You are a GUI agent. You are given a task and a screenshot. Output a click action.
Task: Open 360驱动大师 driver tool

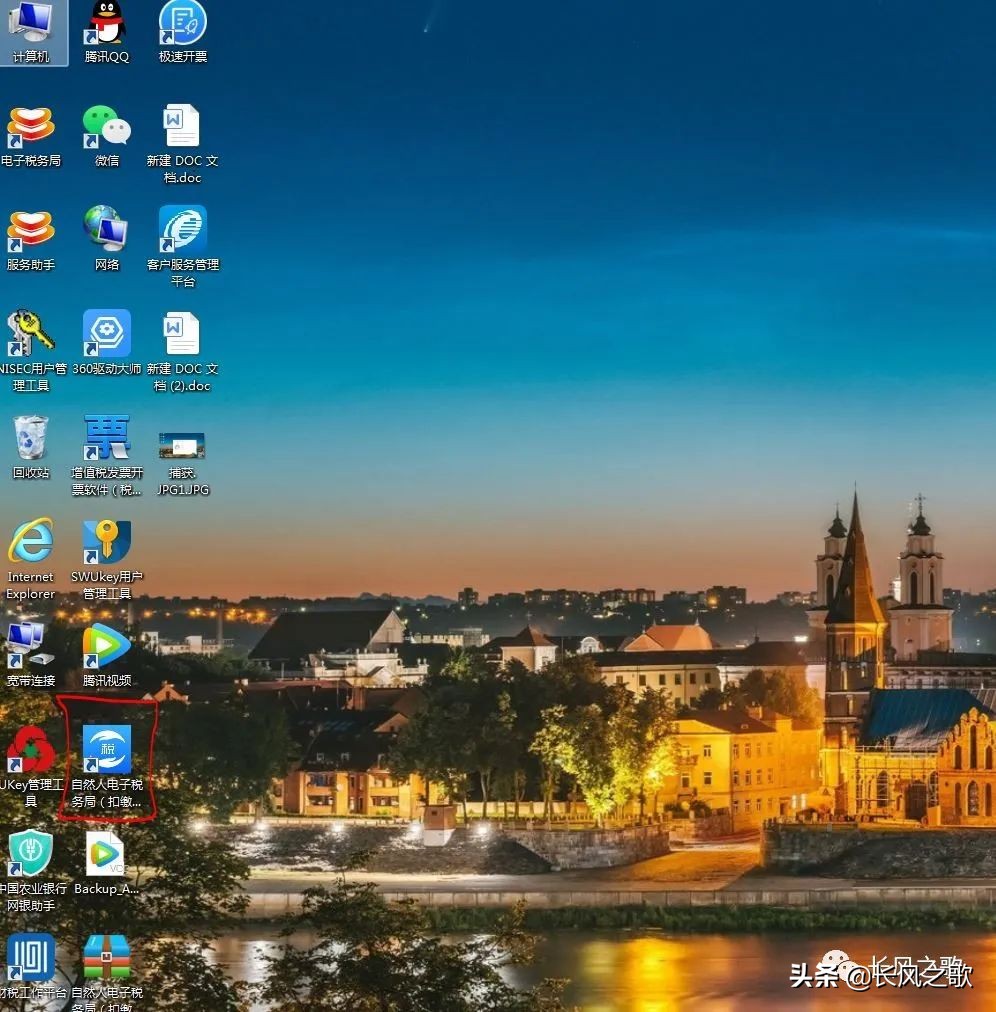coord(107,334)
